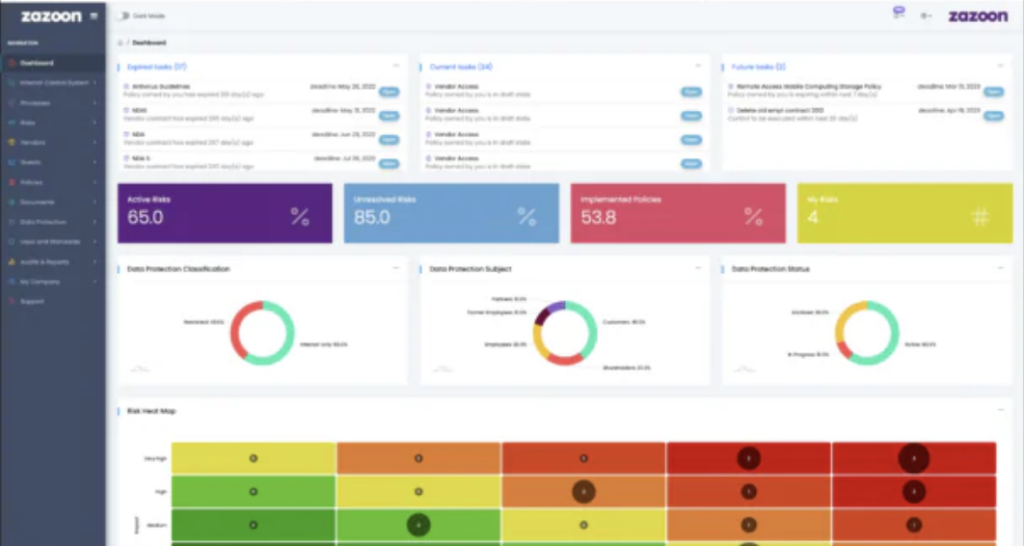Expand the Risks chevron in the sidebar

pyautogui.click(x=95, y=123)
